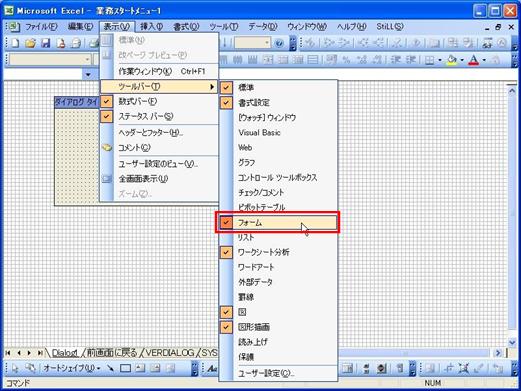The width and height of the screenshot is (521, 391).
Task: Expand the ツールバー submenu arrow
Action: pos(212,87)
